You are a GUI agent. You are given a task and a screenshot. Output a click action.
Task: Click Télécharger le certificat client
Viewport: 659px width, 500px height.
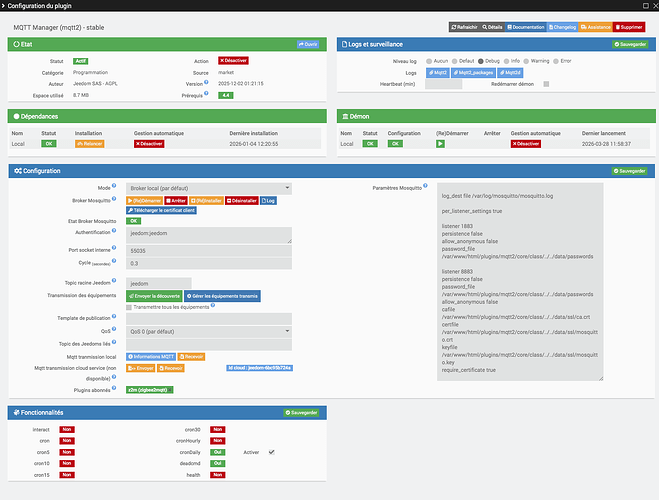click(161, 211)
